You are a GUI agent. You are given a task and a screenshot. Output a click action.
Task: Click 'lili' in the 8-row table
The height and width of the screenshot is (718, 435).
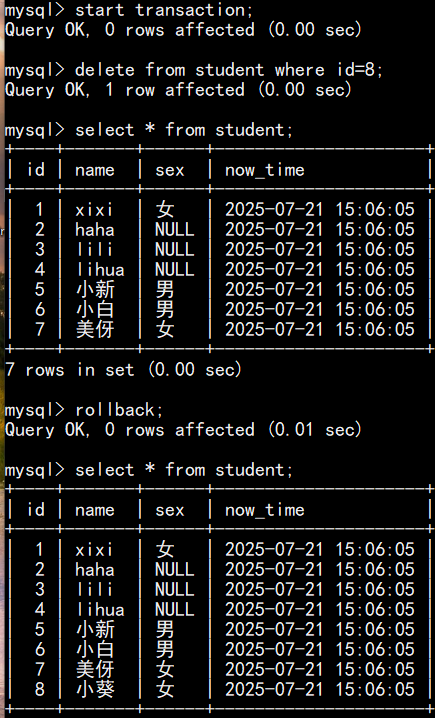[94, 589]
